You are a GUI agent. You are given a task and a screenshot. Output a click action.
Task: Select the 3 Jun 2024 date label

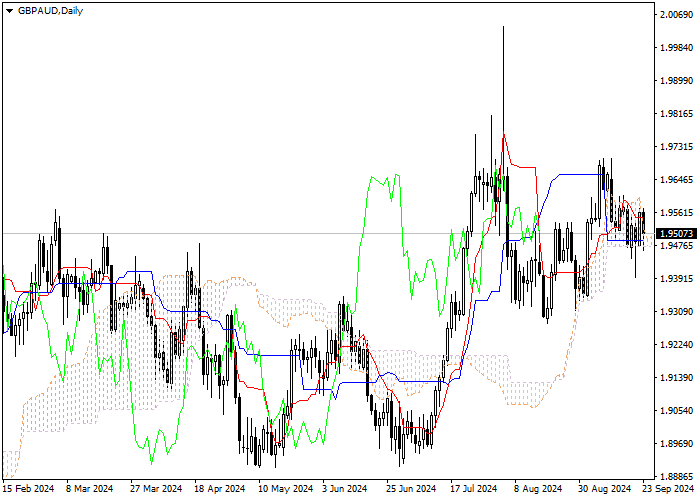(345, 489)
